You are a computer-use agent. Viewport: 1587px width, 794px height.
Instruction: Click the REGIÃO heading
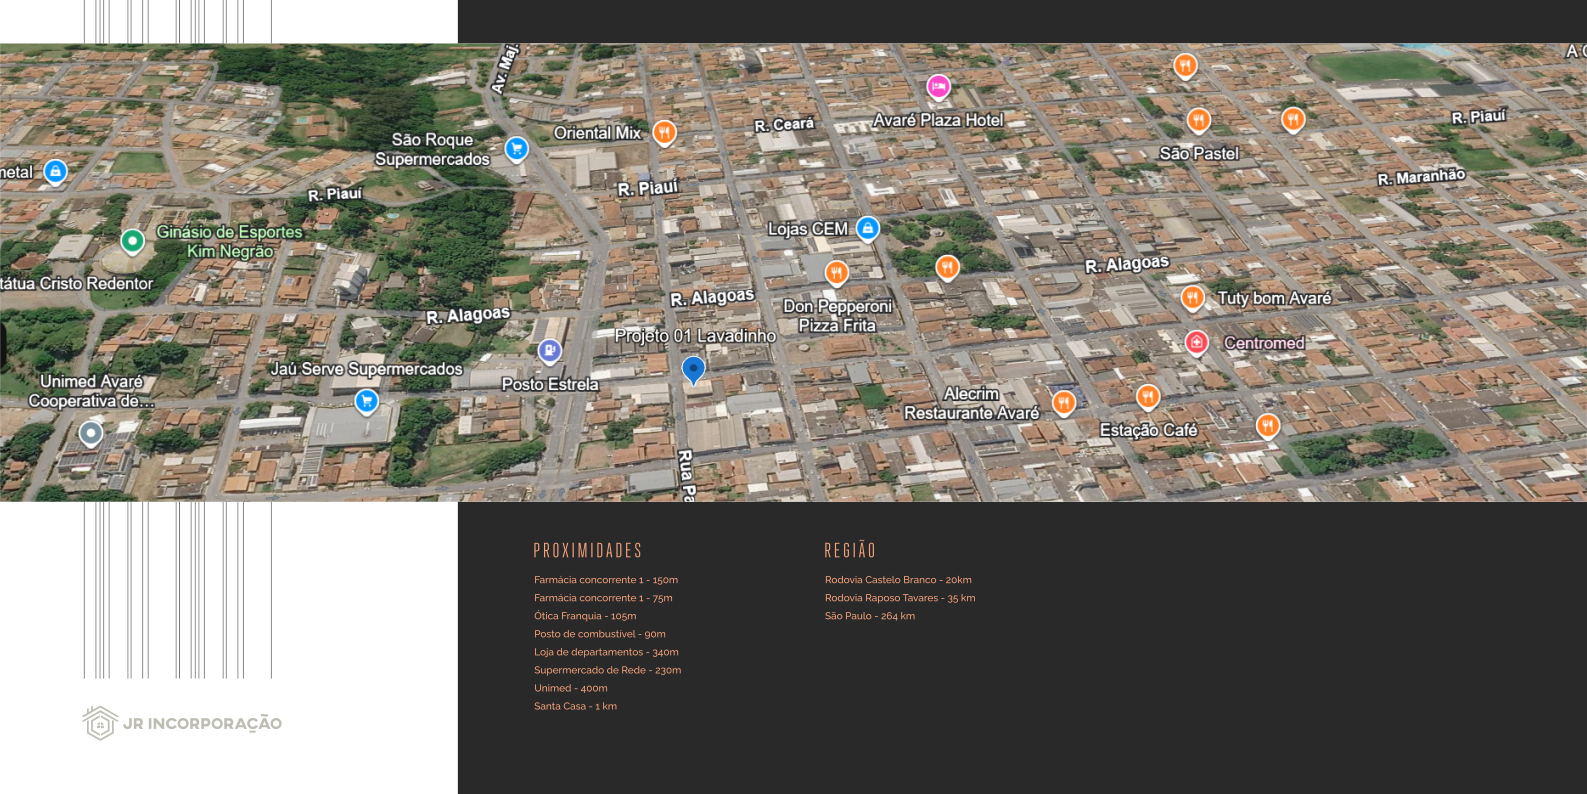[850, 551]
